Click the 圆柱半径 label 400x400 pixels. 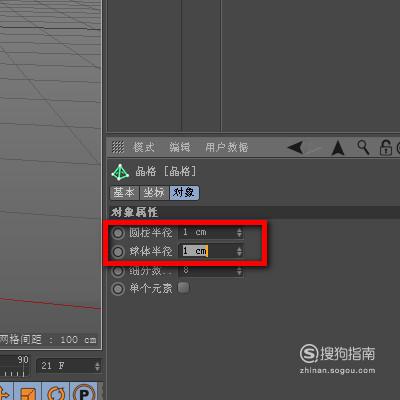(x=151, y=232)
